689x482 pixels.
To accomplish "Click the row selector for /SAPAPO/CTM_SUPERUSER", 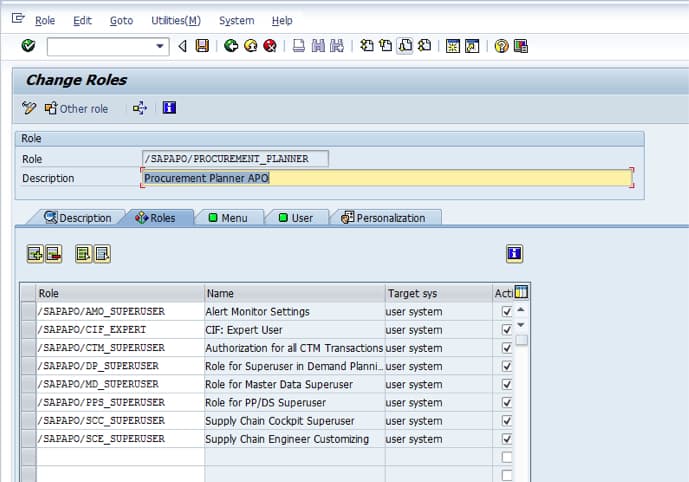I will coord(28,348).
